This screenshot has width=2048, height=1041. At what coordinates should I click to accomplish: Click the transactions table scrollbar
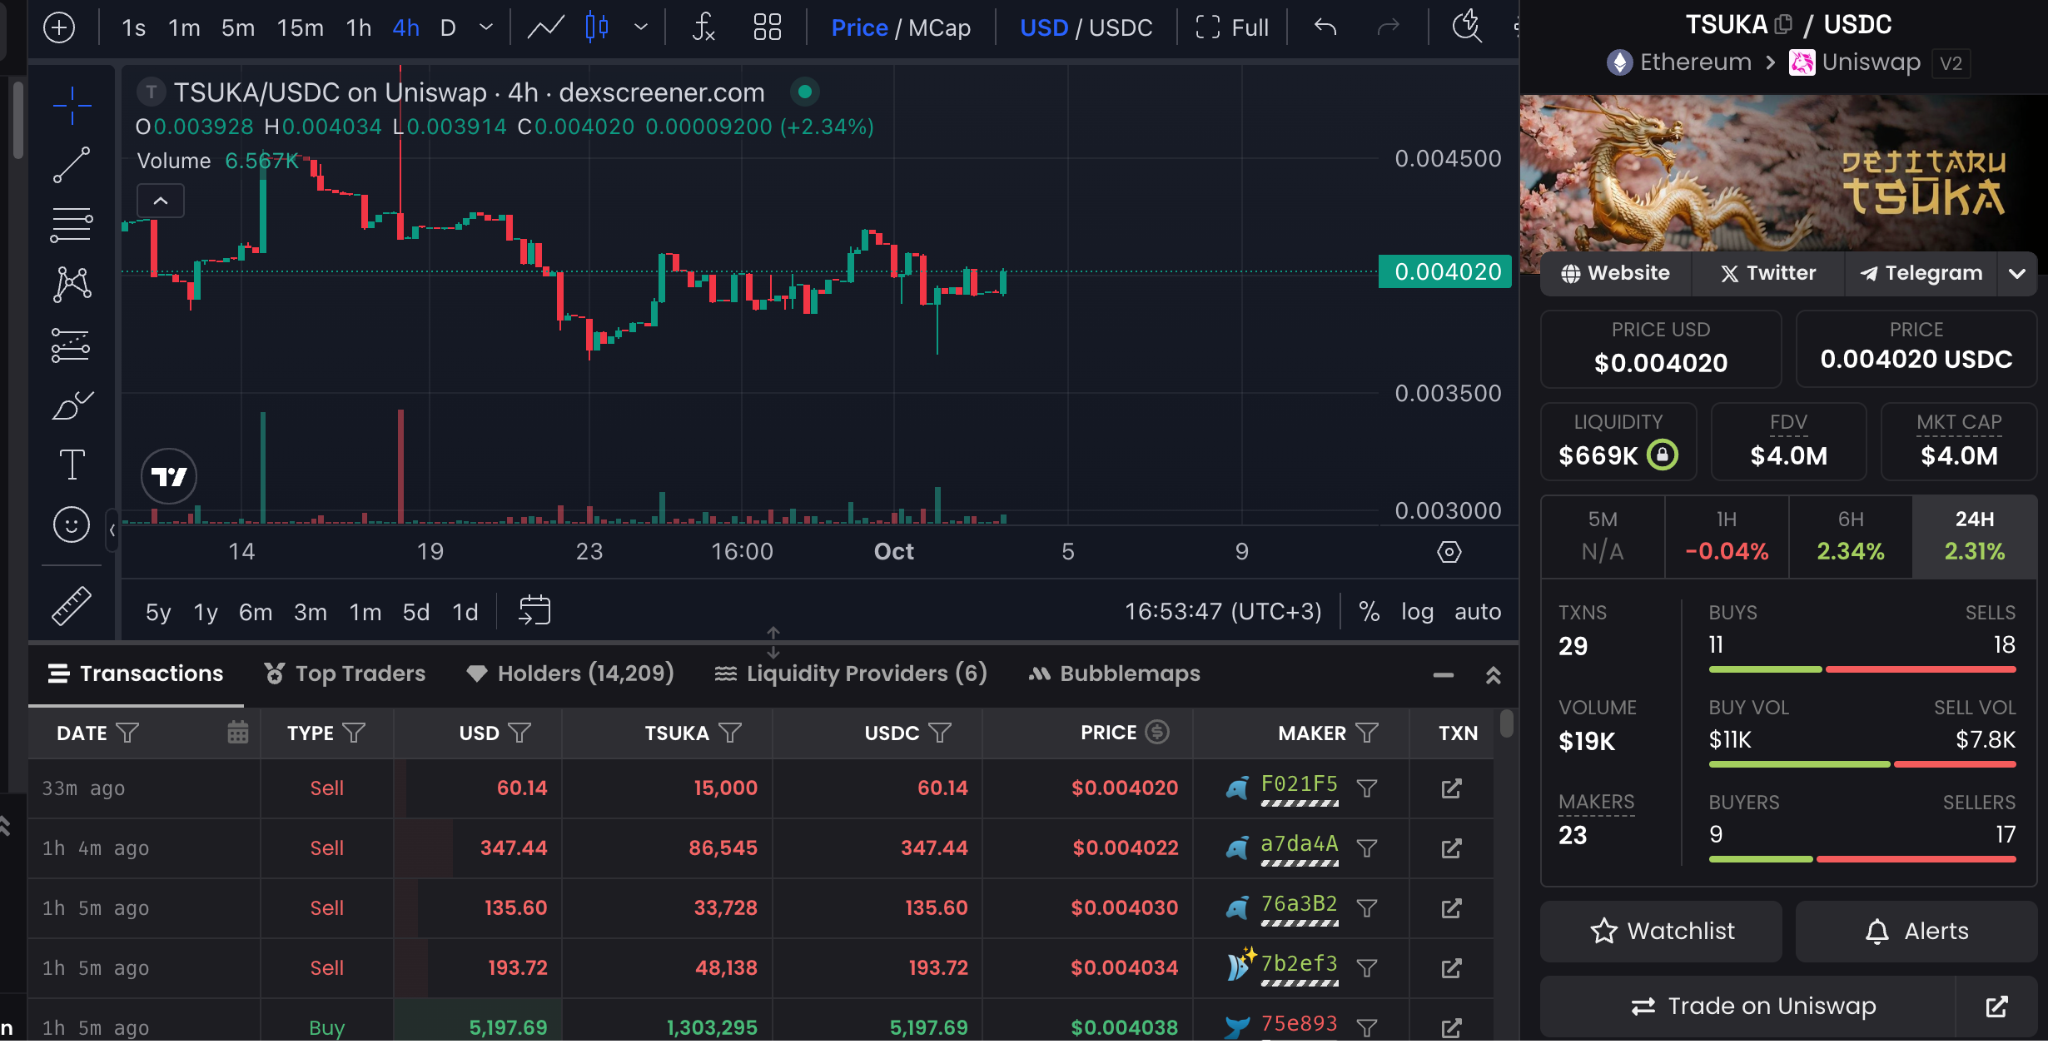click(1506, 724)
